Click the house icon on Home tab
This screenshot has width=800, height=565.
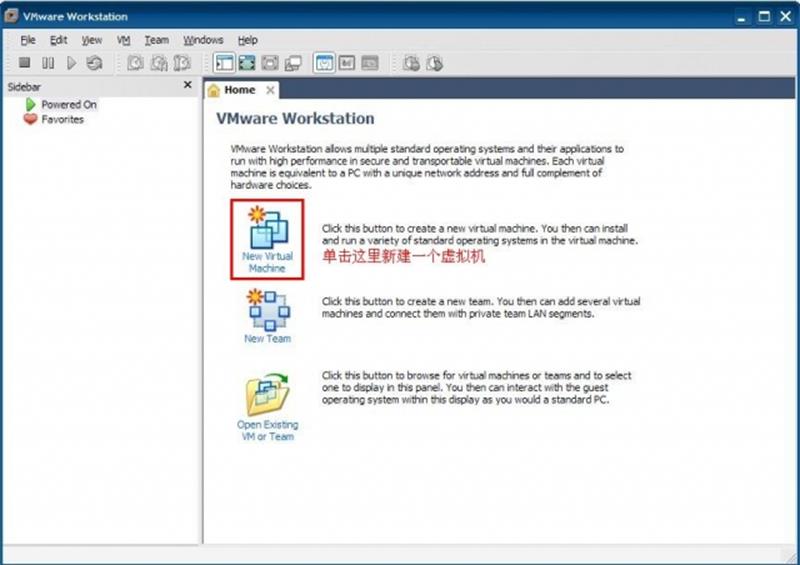[214, 90]
